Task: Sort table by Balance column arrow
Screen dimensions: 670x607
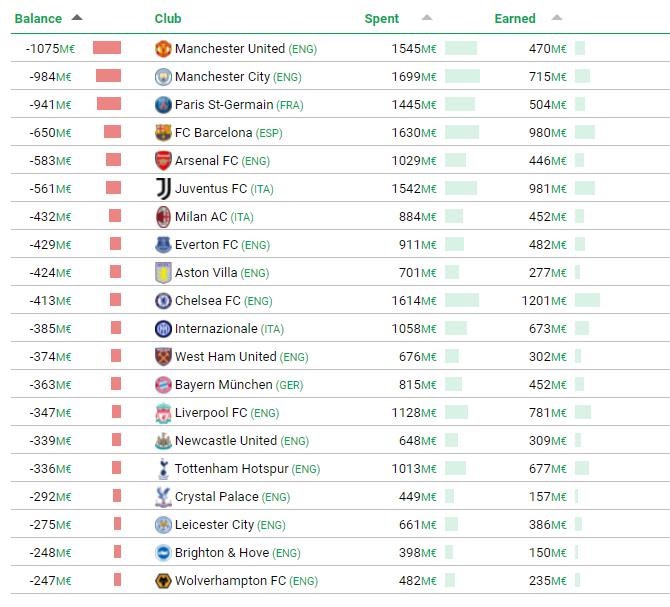Action: 78,18
